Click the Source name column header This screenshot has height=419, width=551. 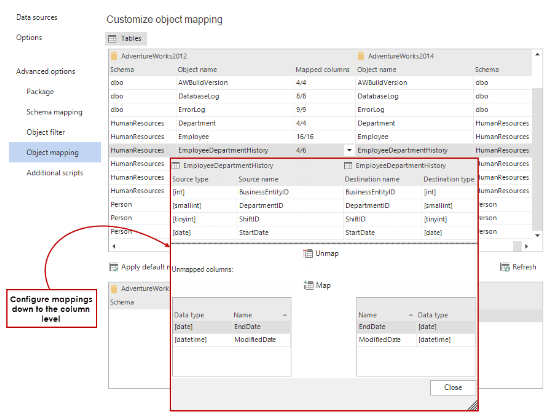[258, 179]
